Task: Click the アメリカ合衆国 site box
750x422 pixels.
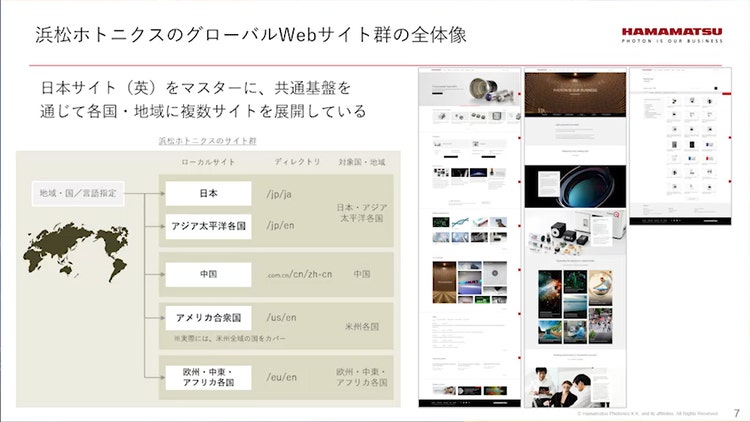Action: (208, 318)
